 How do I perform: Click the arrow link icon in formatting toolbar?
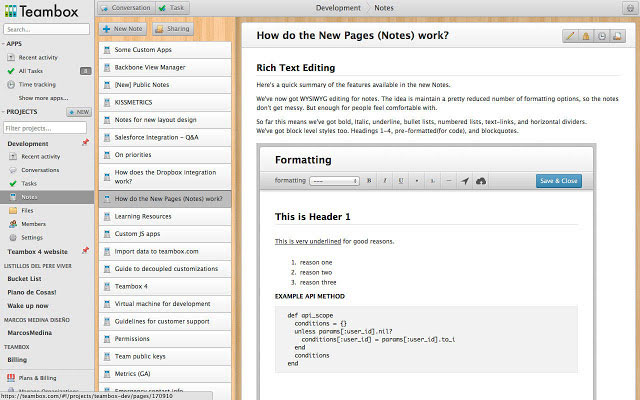464,181
